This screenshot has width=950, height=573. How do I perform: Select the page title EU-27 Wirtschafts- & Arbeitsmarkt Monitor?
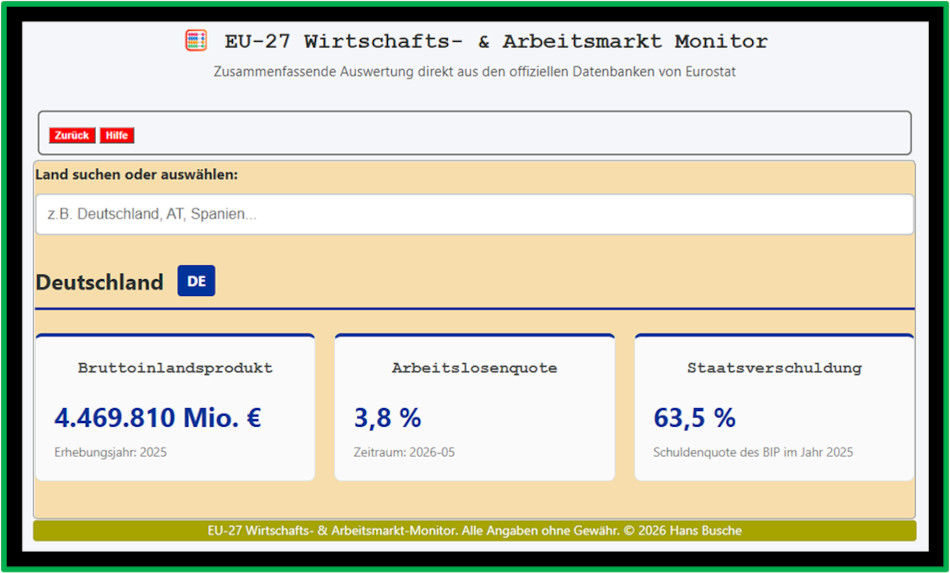[x=496, y=41]
